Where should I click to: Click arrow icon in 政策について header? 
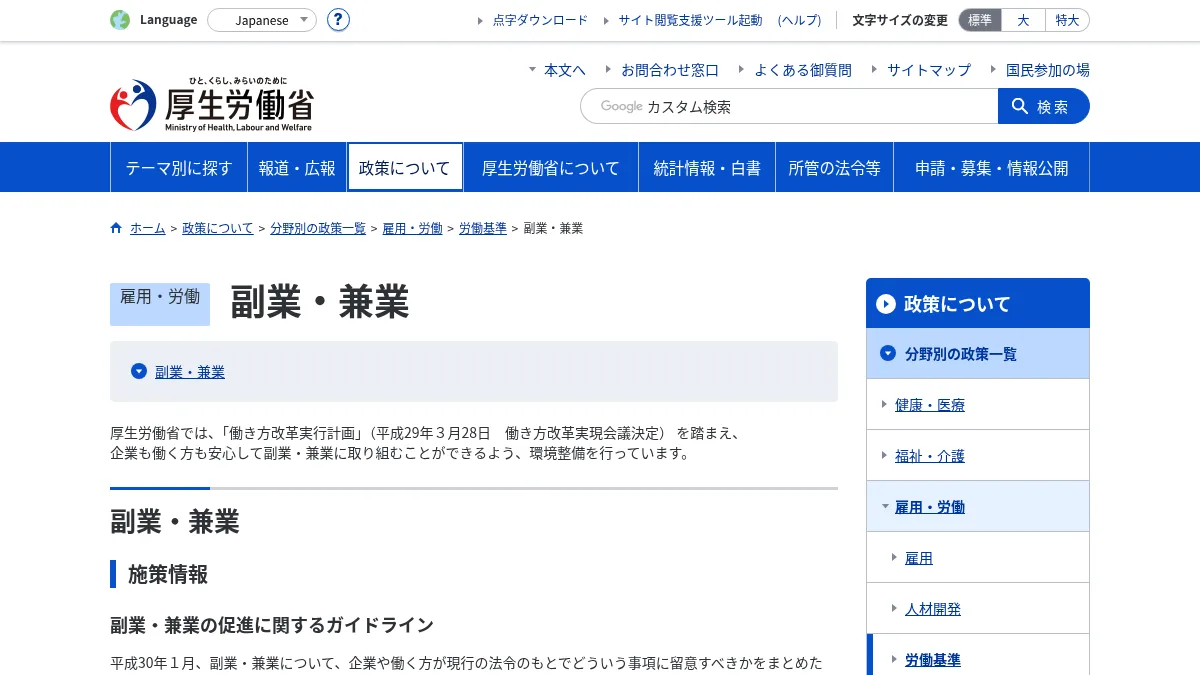pos(886,303)
